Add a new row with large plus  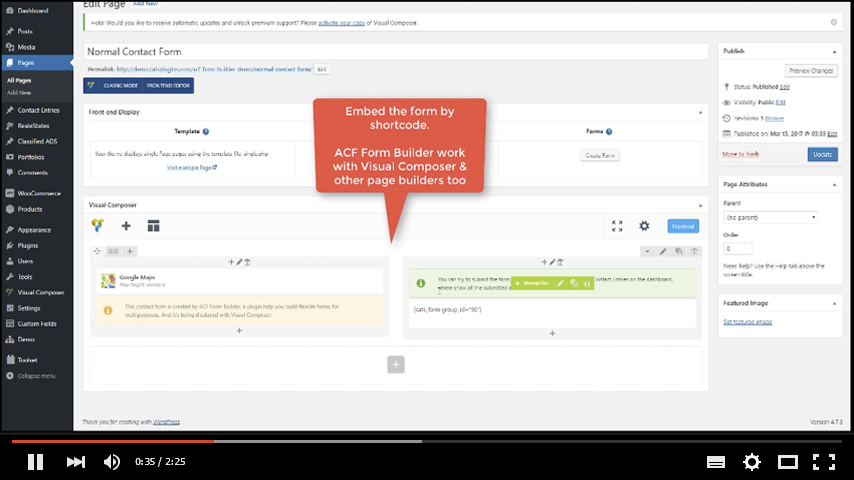coord(396,364)
